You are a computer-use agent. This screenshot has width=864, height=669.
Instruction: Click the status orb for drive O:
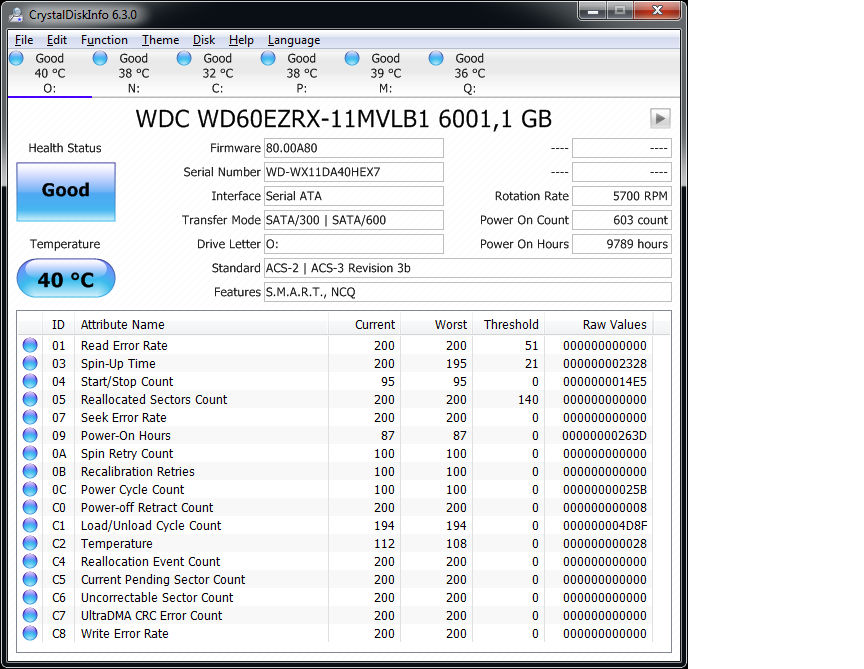tap(16, 59)
